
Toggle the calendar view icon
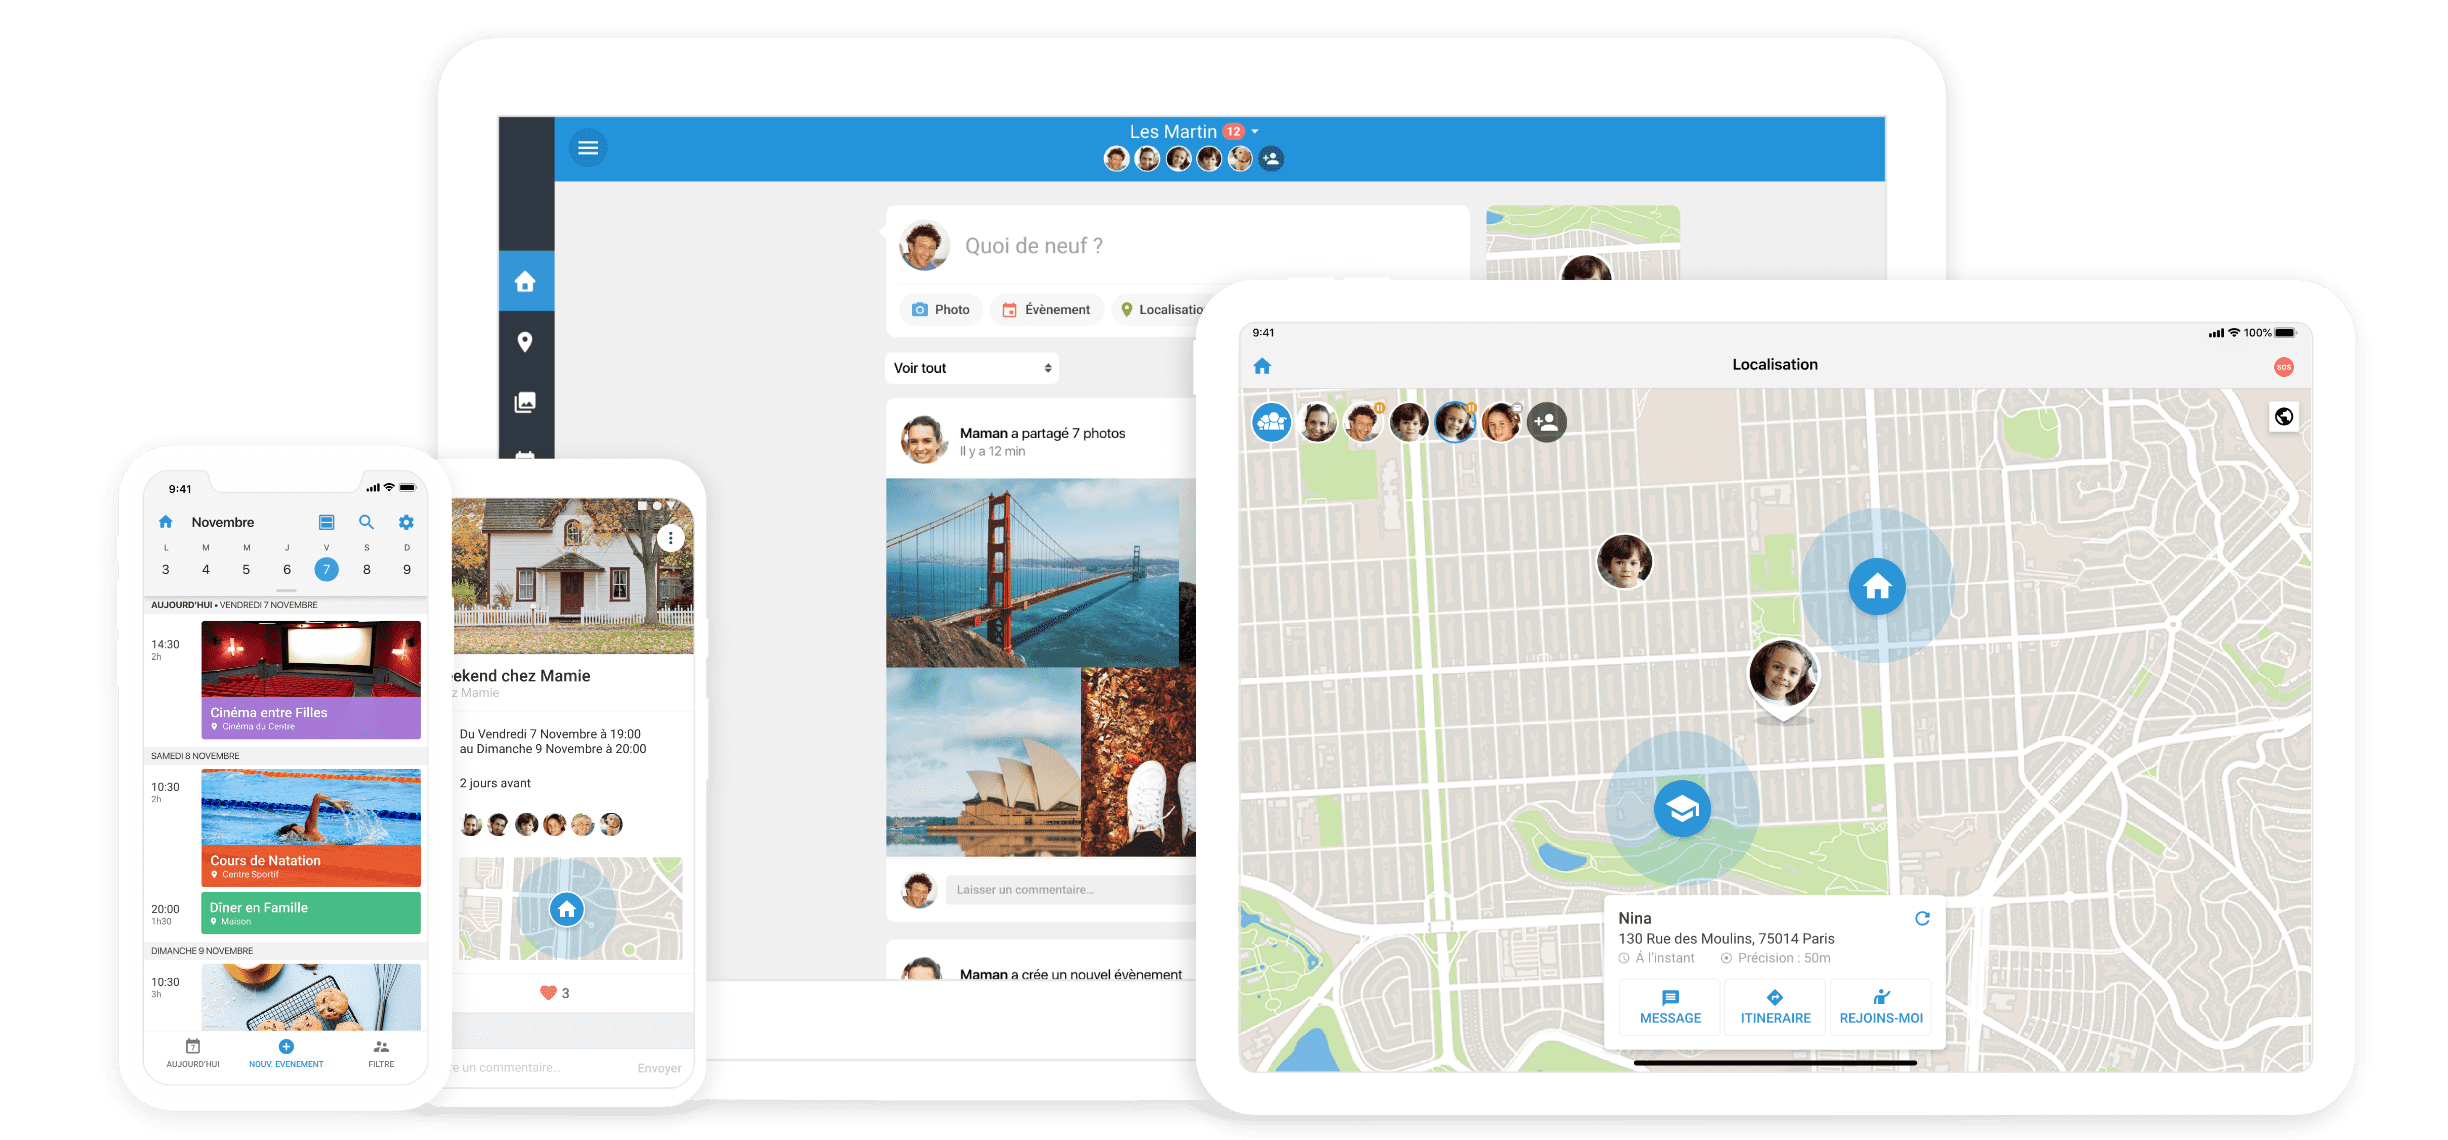tap(326, 522)
